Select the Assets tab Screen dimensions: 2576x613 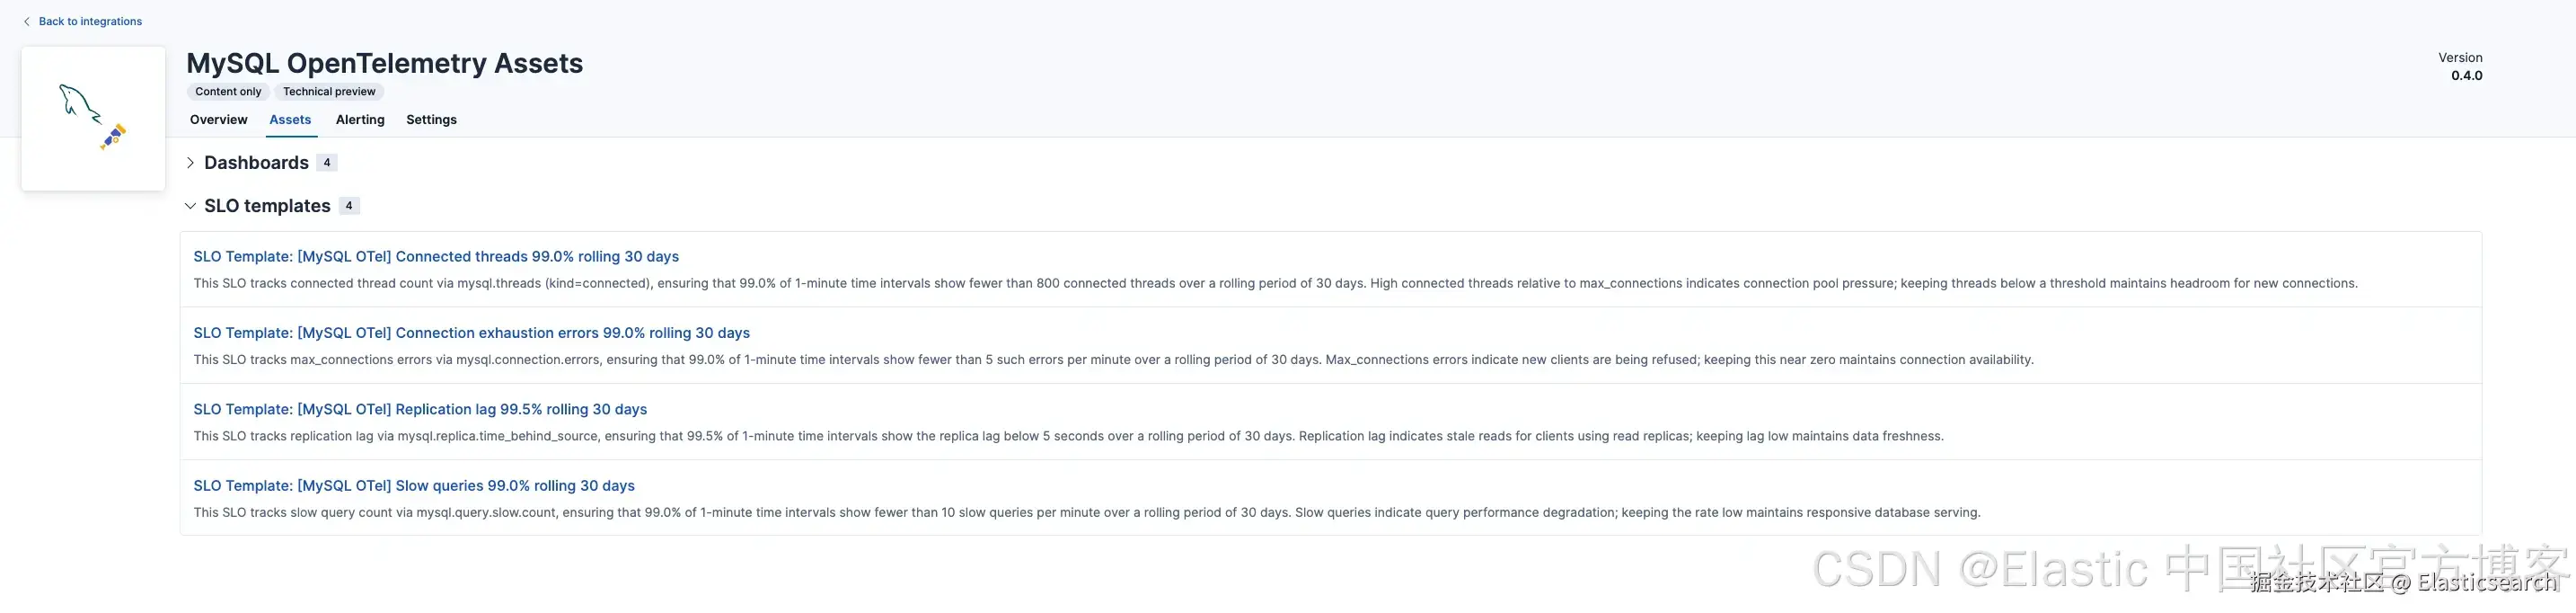tap(290, 120)
